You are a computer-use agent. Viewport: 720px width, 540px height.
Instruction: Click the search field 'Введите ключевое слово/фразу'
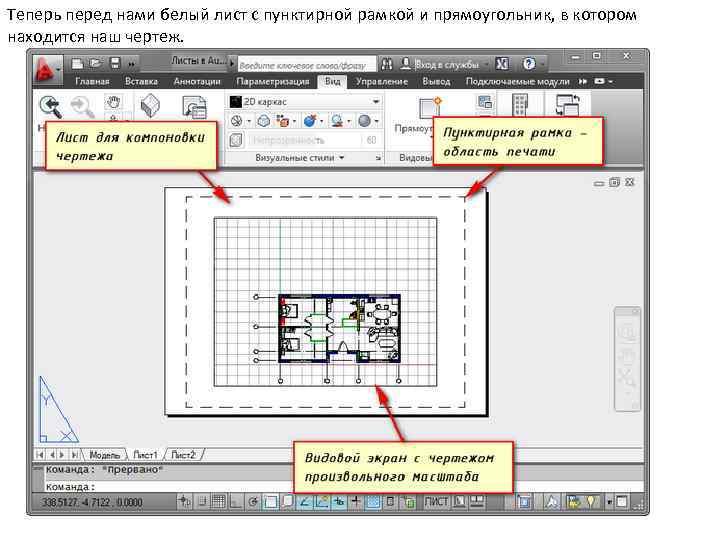pos(306,65)
